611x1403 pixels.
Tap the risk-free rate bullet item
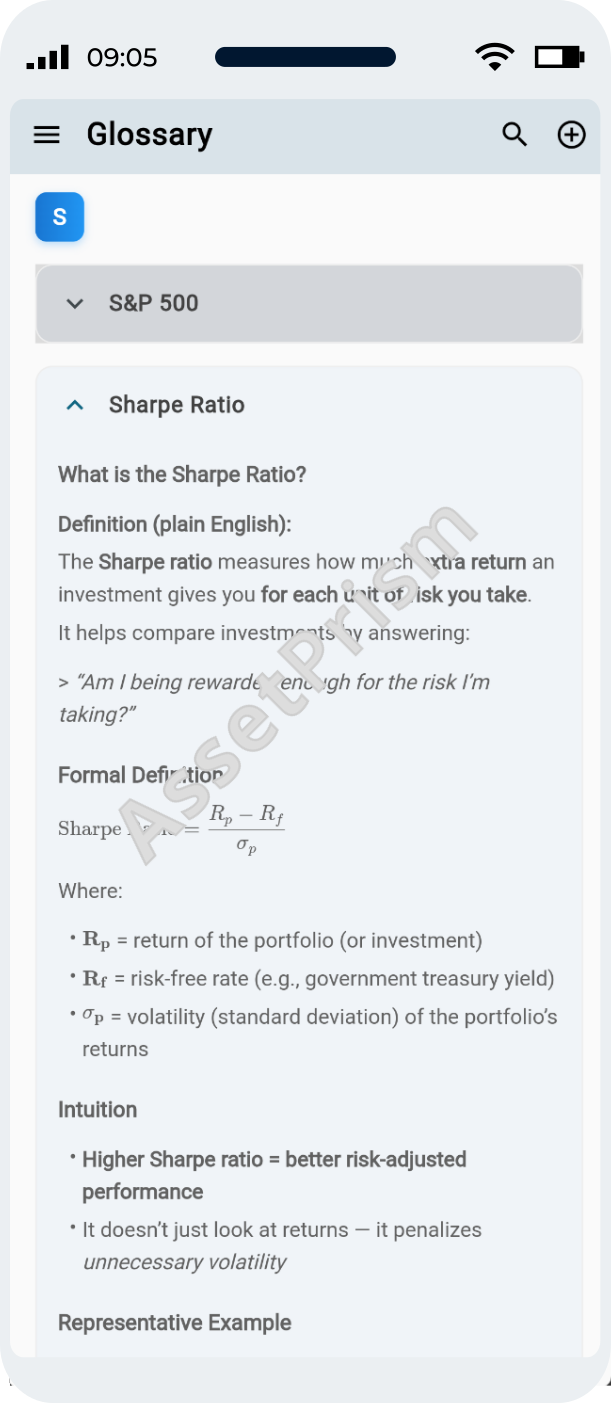tap(318, 979)
